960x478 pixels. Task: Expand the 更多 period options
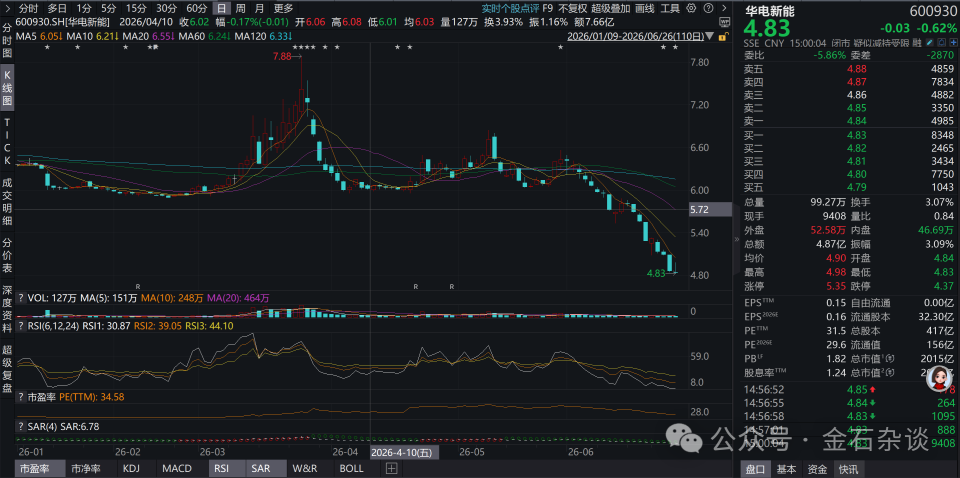(x=283, y=9)
